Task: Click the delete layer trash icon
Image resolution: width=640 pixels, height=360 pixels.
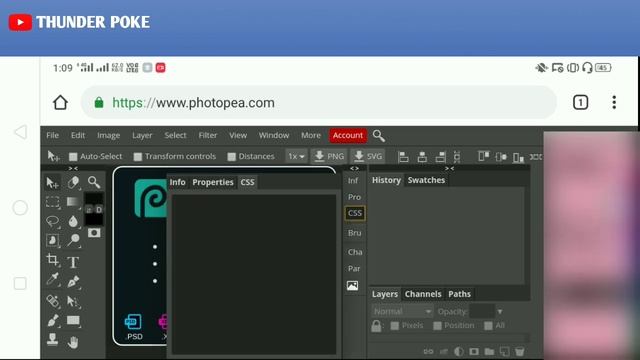Action: pyautogui.click(x=519, y=351)
